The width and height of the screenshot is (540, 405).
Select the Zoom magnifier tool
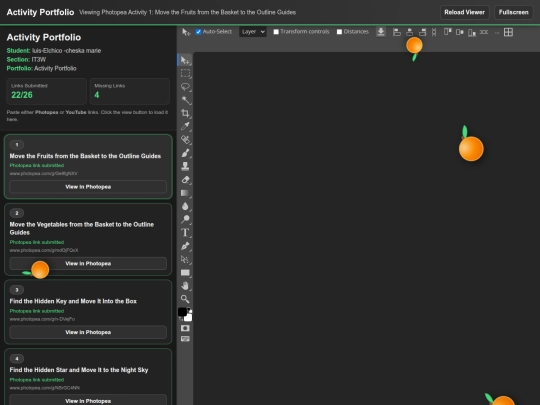(x=185, y=299)
